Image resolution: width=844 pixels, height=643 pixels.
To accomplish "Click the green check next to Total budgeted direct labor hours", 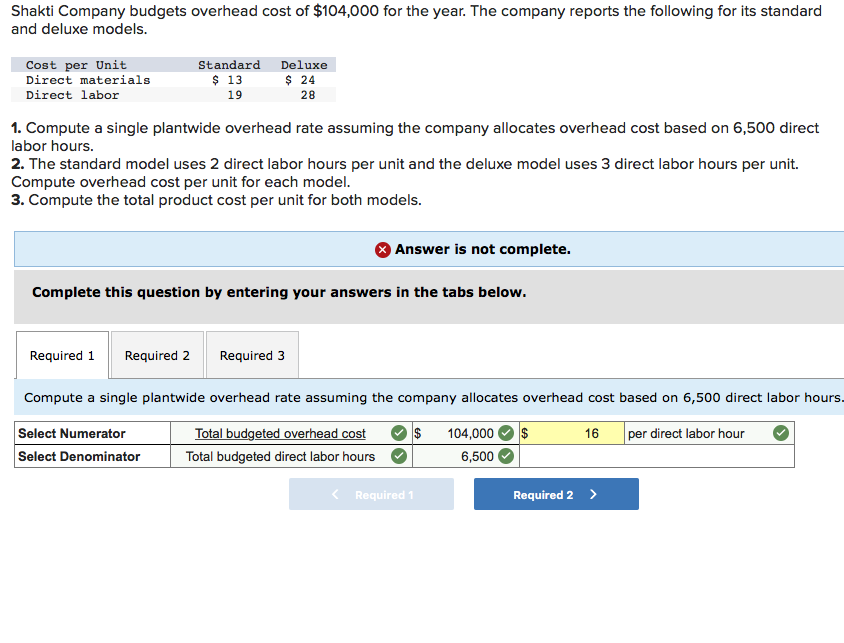I will point(399,456).
